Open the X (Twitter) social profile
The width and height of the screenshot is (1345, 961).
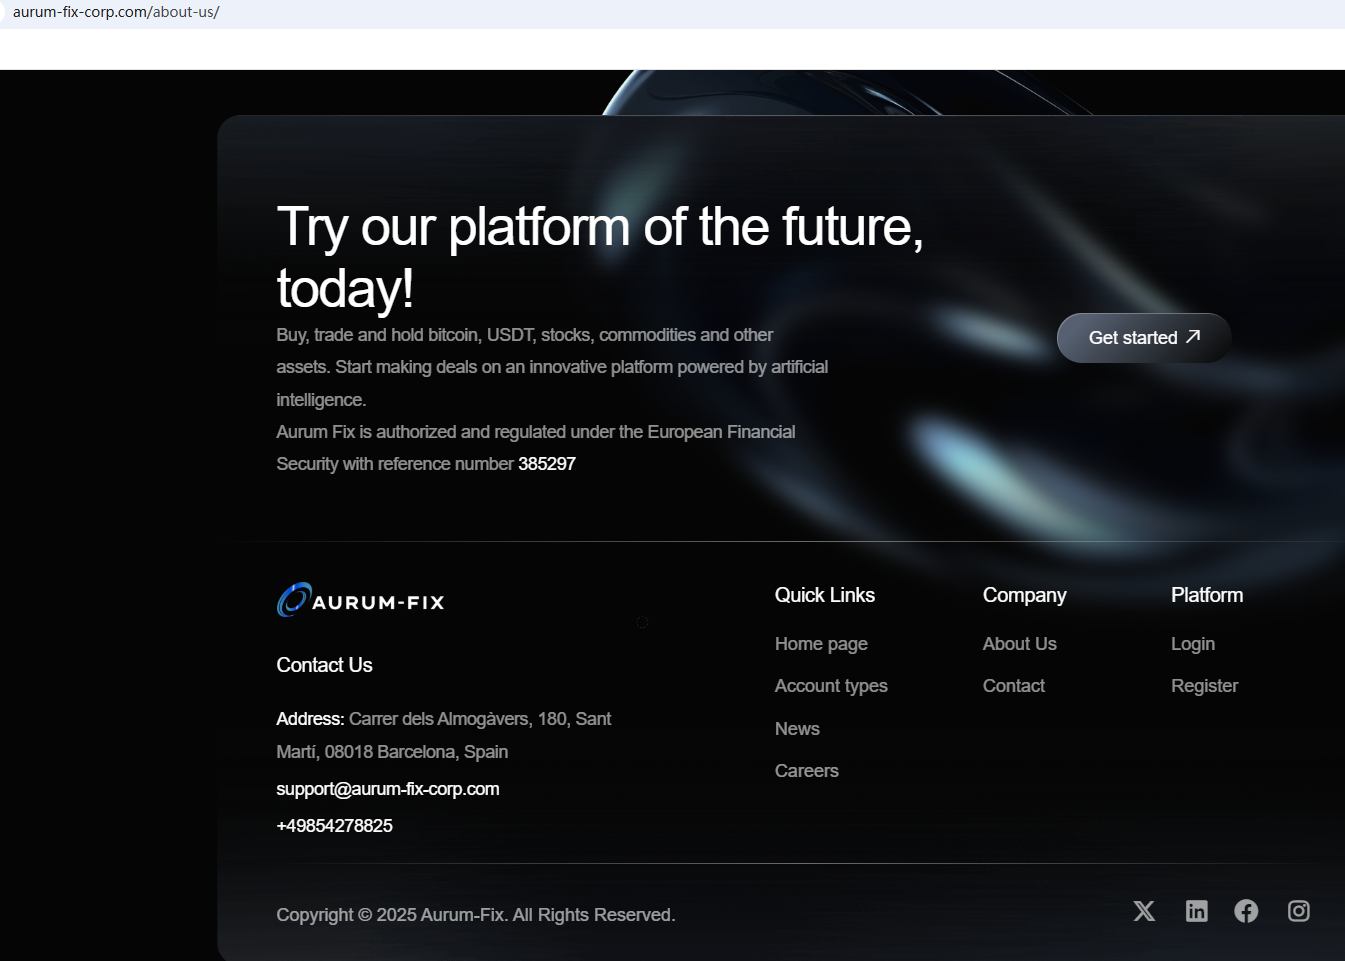[1144, 911]
